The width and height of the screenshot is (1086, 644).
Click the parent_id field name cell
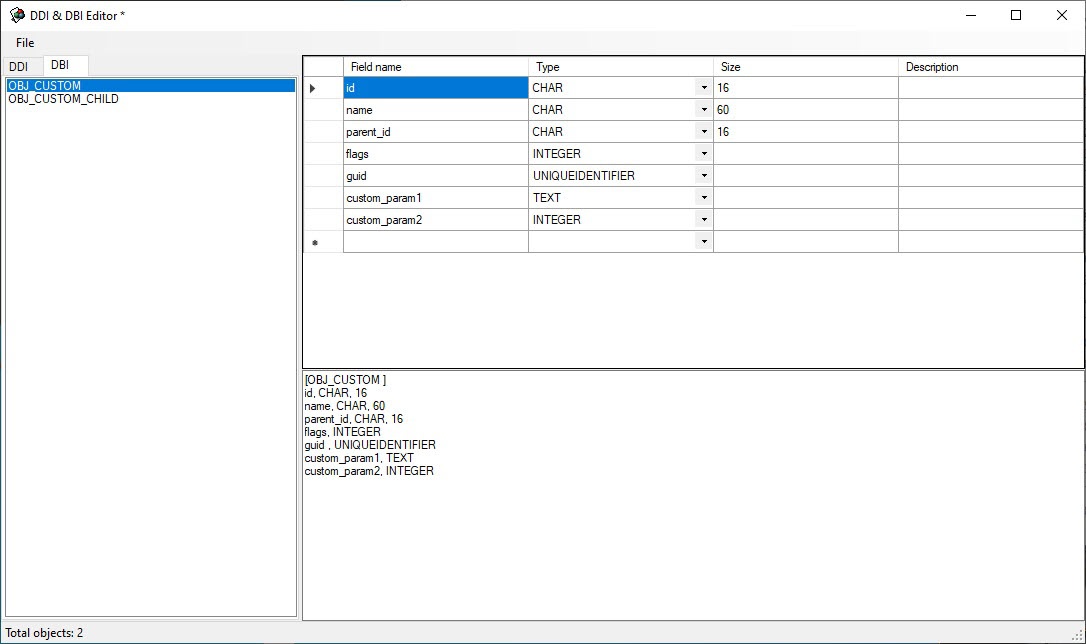click(435, 132)
